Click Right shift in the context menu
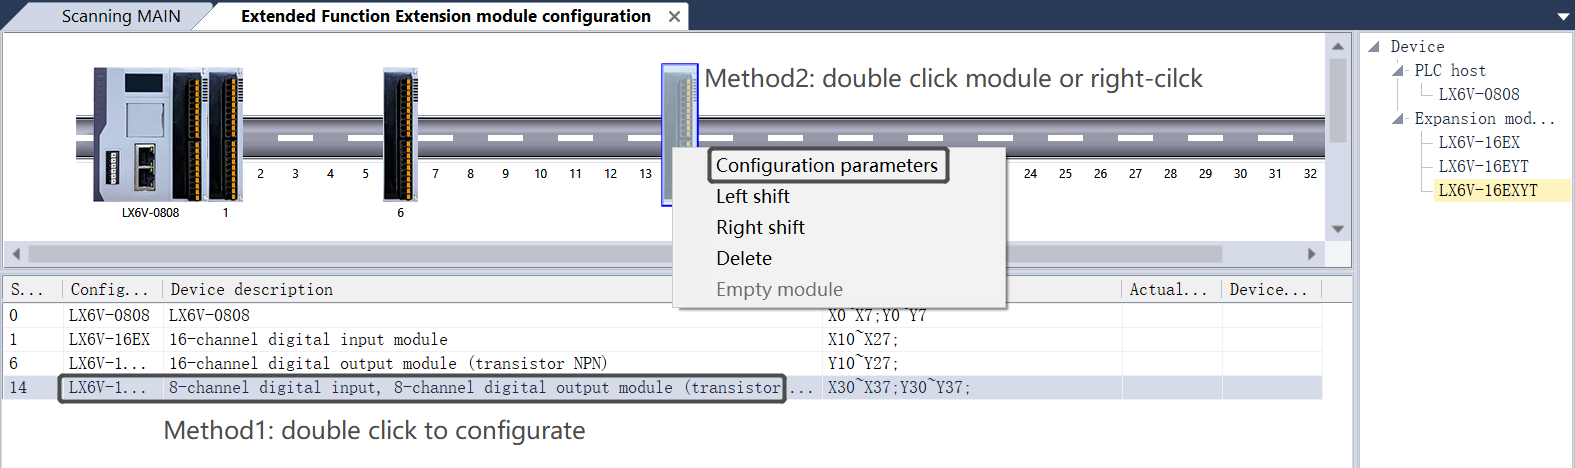 [x=760, y=228]
